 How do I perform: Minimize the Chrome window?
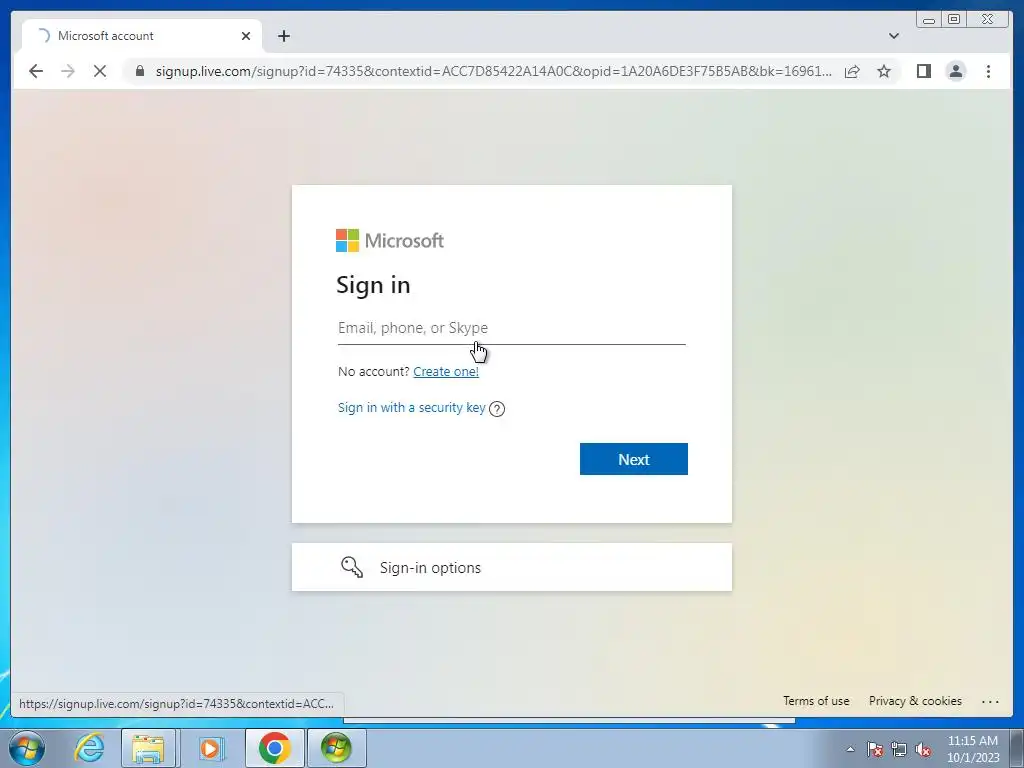929,20
